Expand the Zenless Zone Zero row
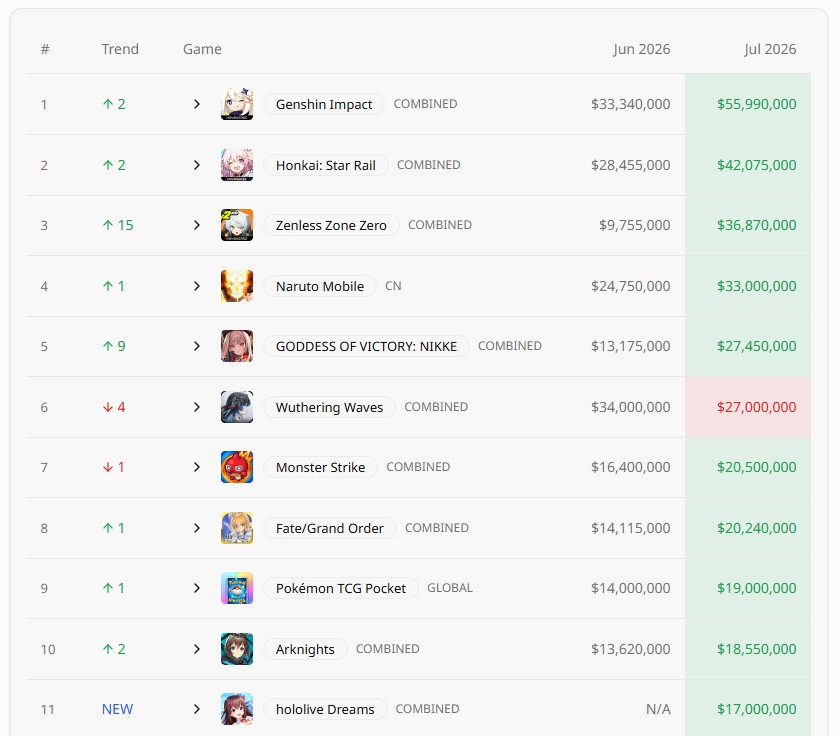Screen dimensions: 840x736 197,225
